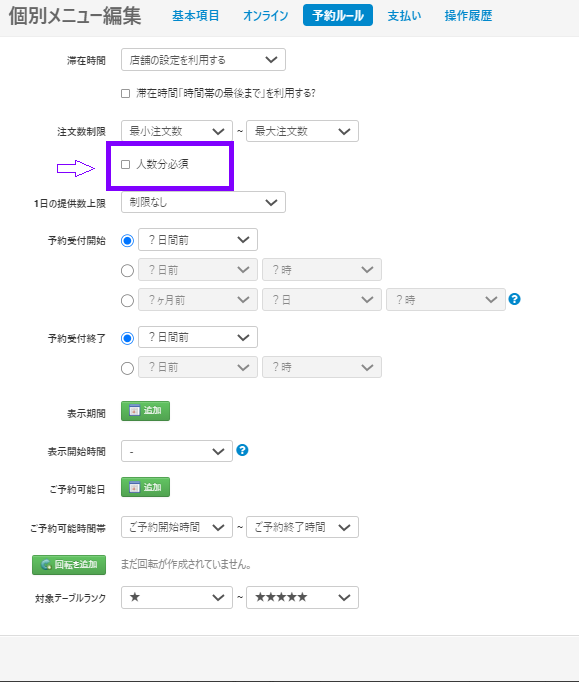This screenshot has width=579, height=682.
Task: Open the ご予約開始時間 dropdown
Action: point(177,527)
